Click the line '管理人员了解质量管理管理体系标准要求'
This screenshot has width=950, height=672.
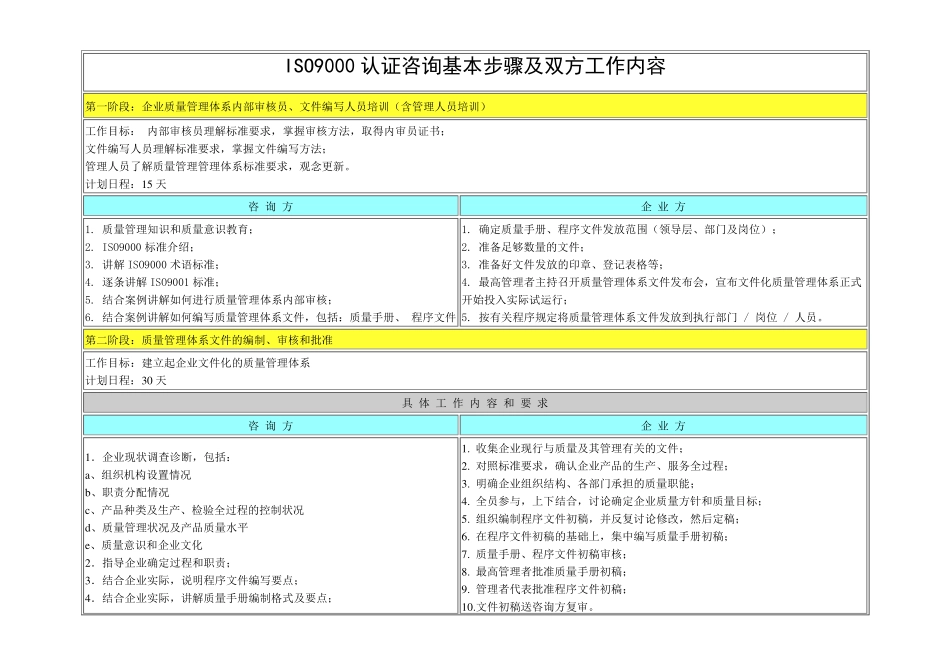(219, 166)
